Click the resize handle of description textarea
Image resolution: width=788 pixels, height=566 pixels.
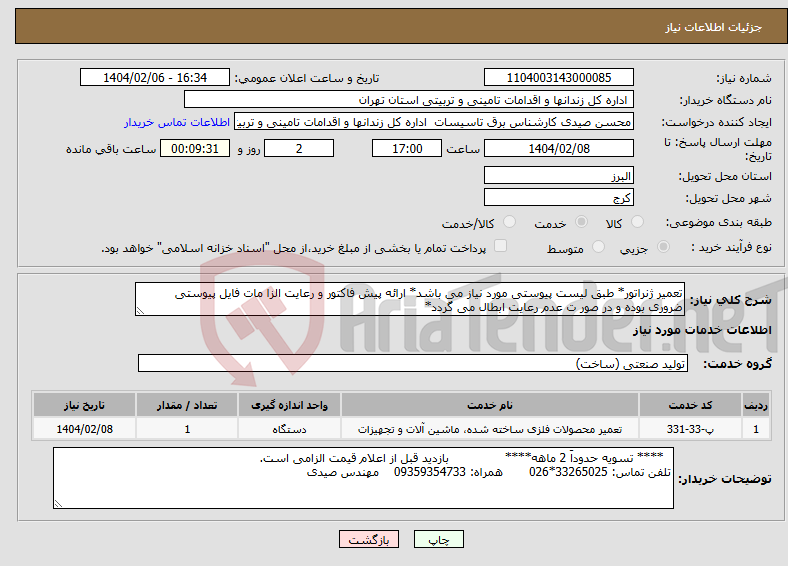pos(140,311)
